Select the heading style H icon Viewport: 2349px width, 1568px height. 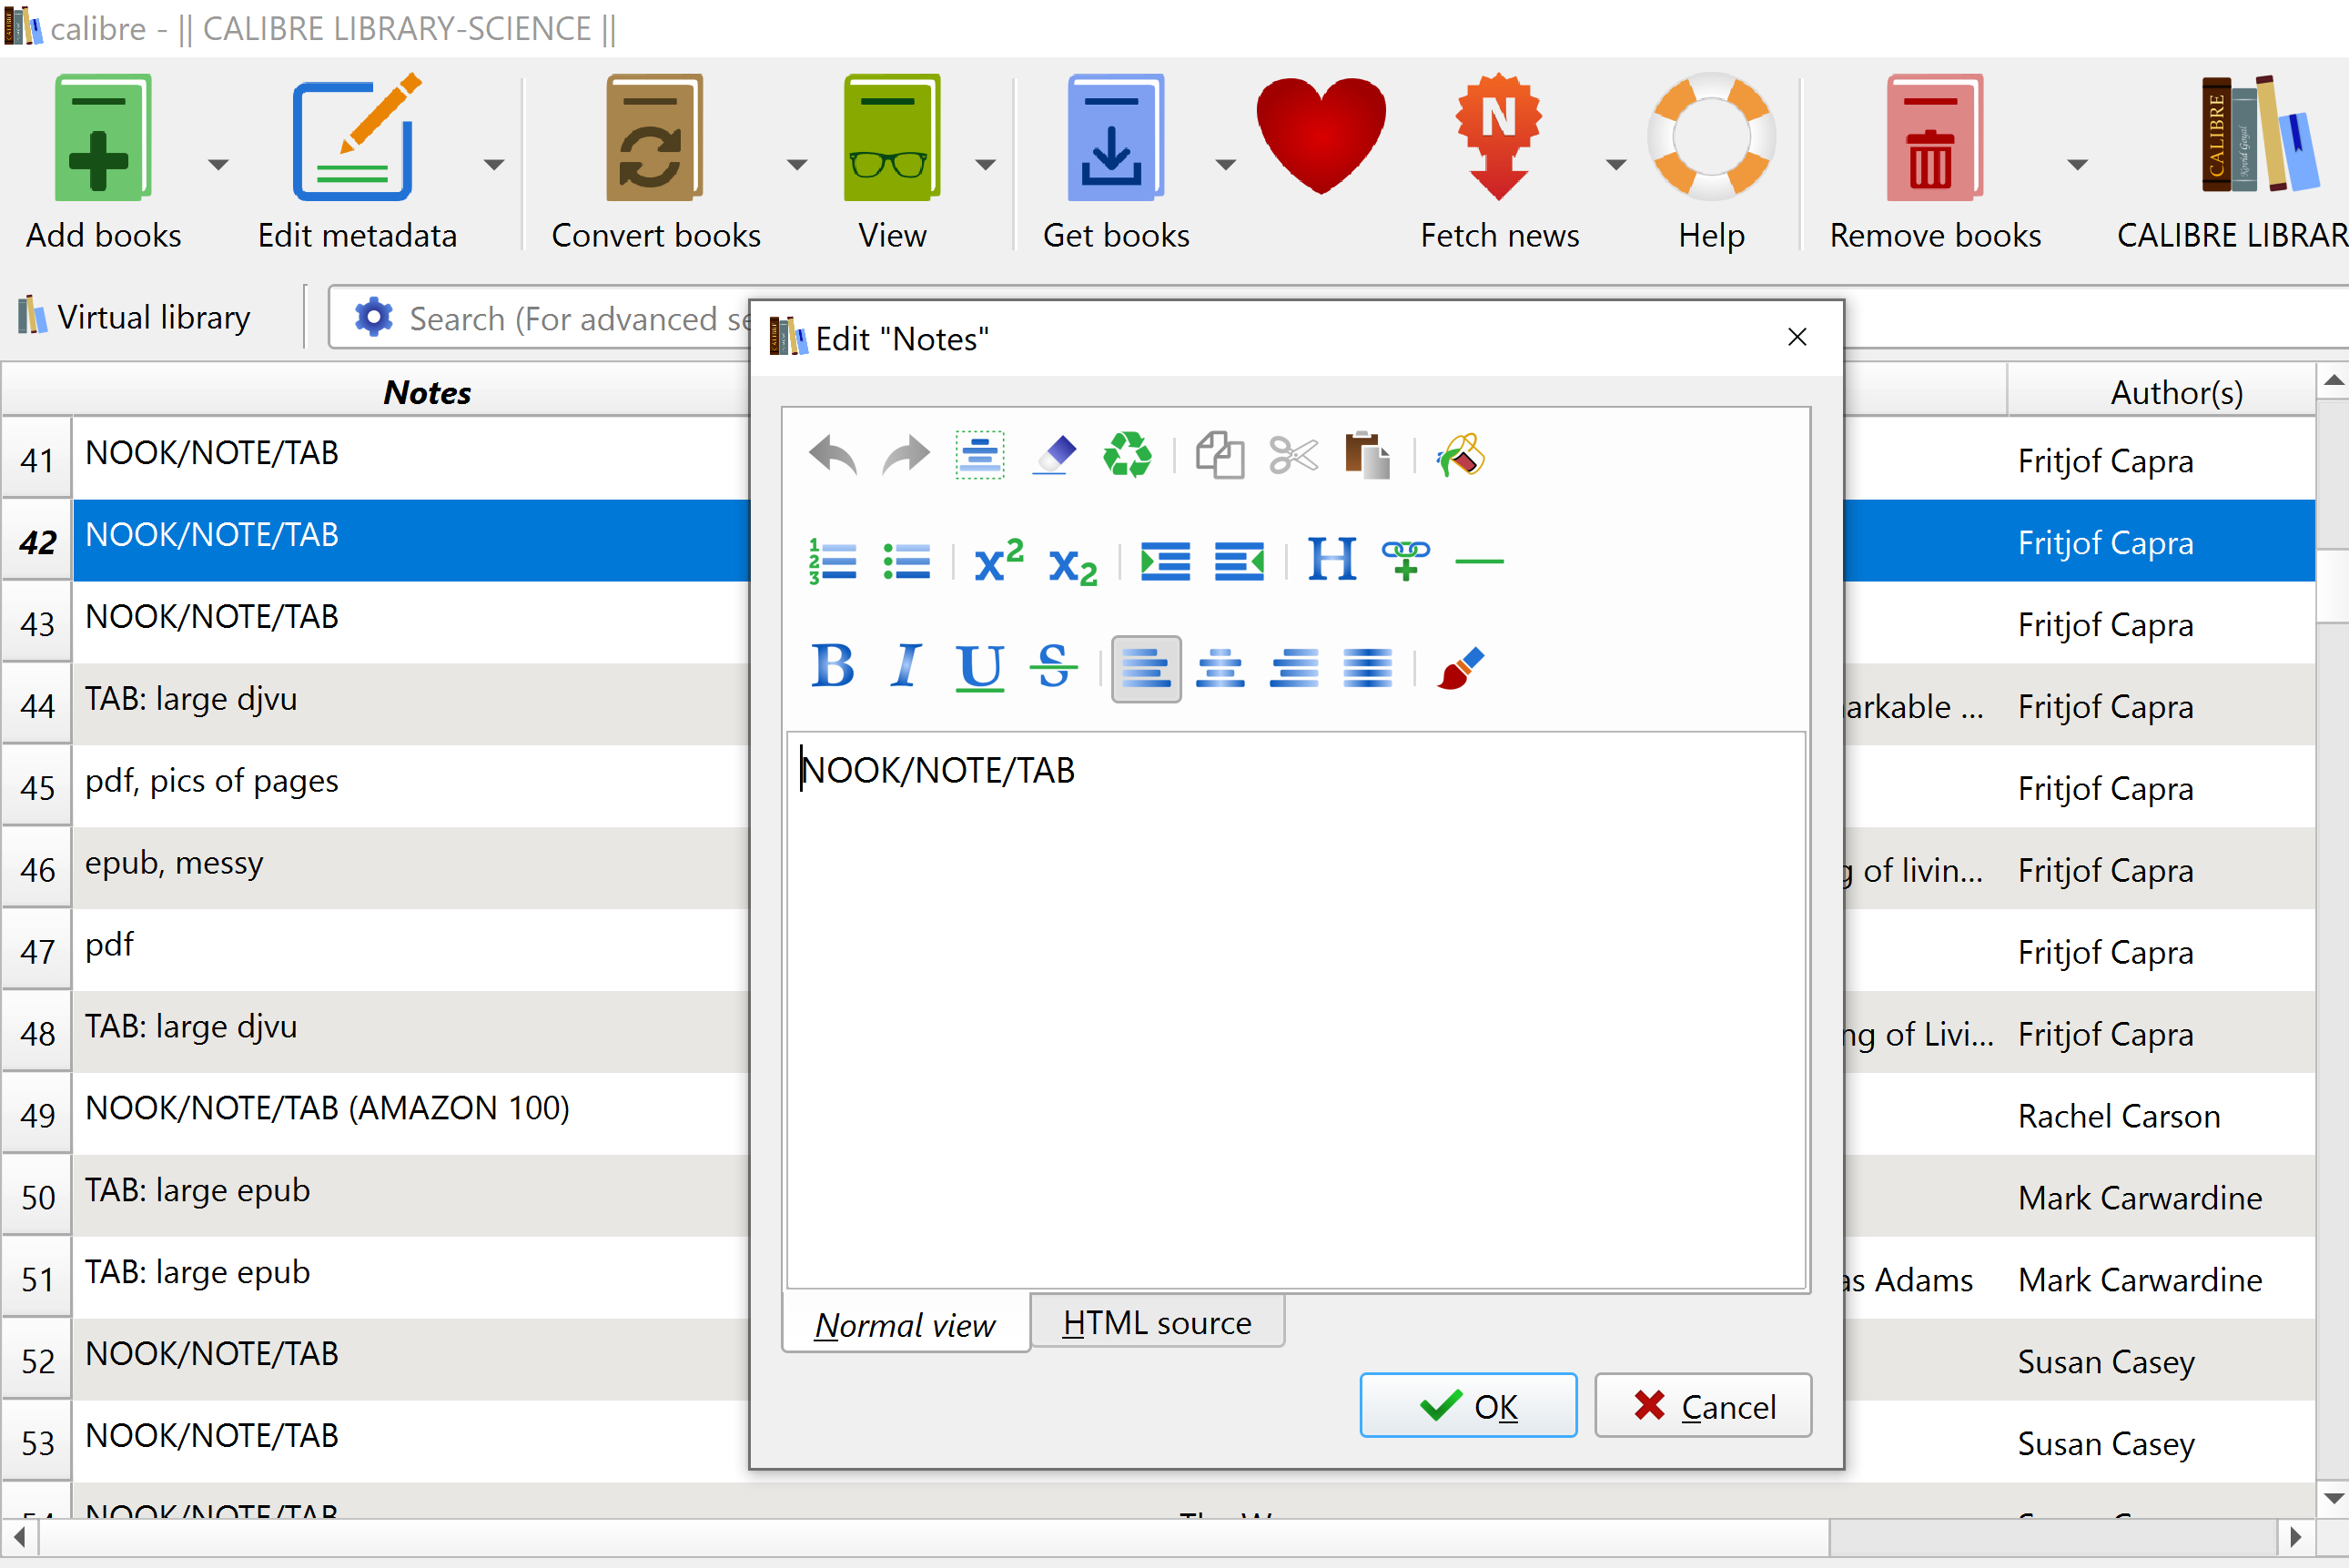1332,561
